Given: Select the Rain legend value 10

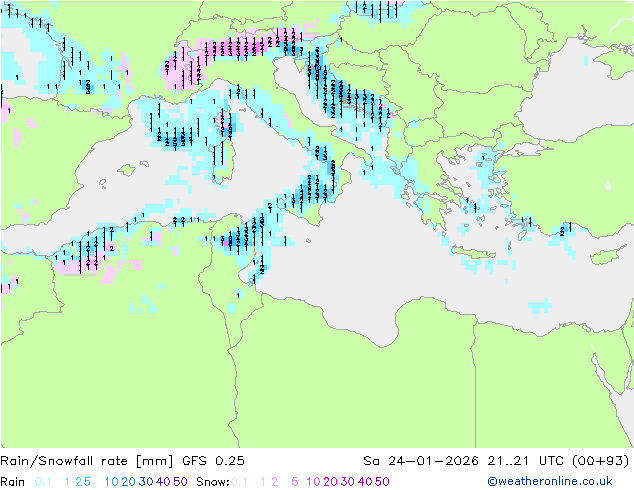Looking at the screenshot, I should pyautogui.click(x=111, y=482).
